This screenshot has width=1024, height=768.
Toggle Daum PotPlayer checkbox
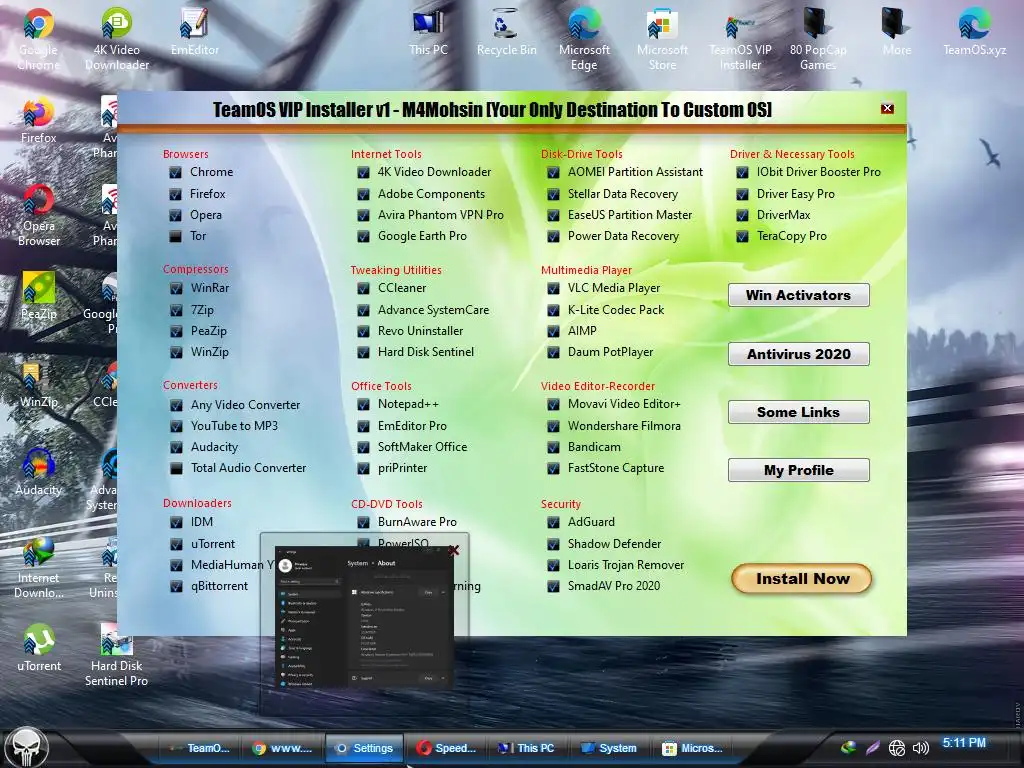[552, 353]
